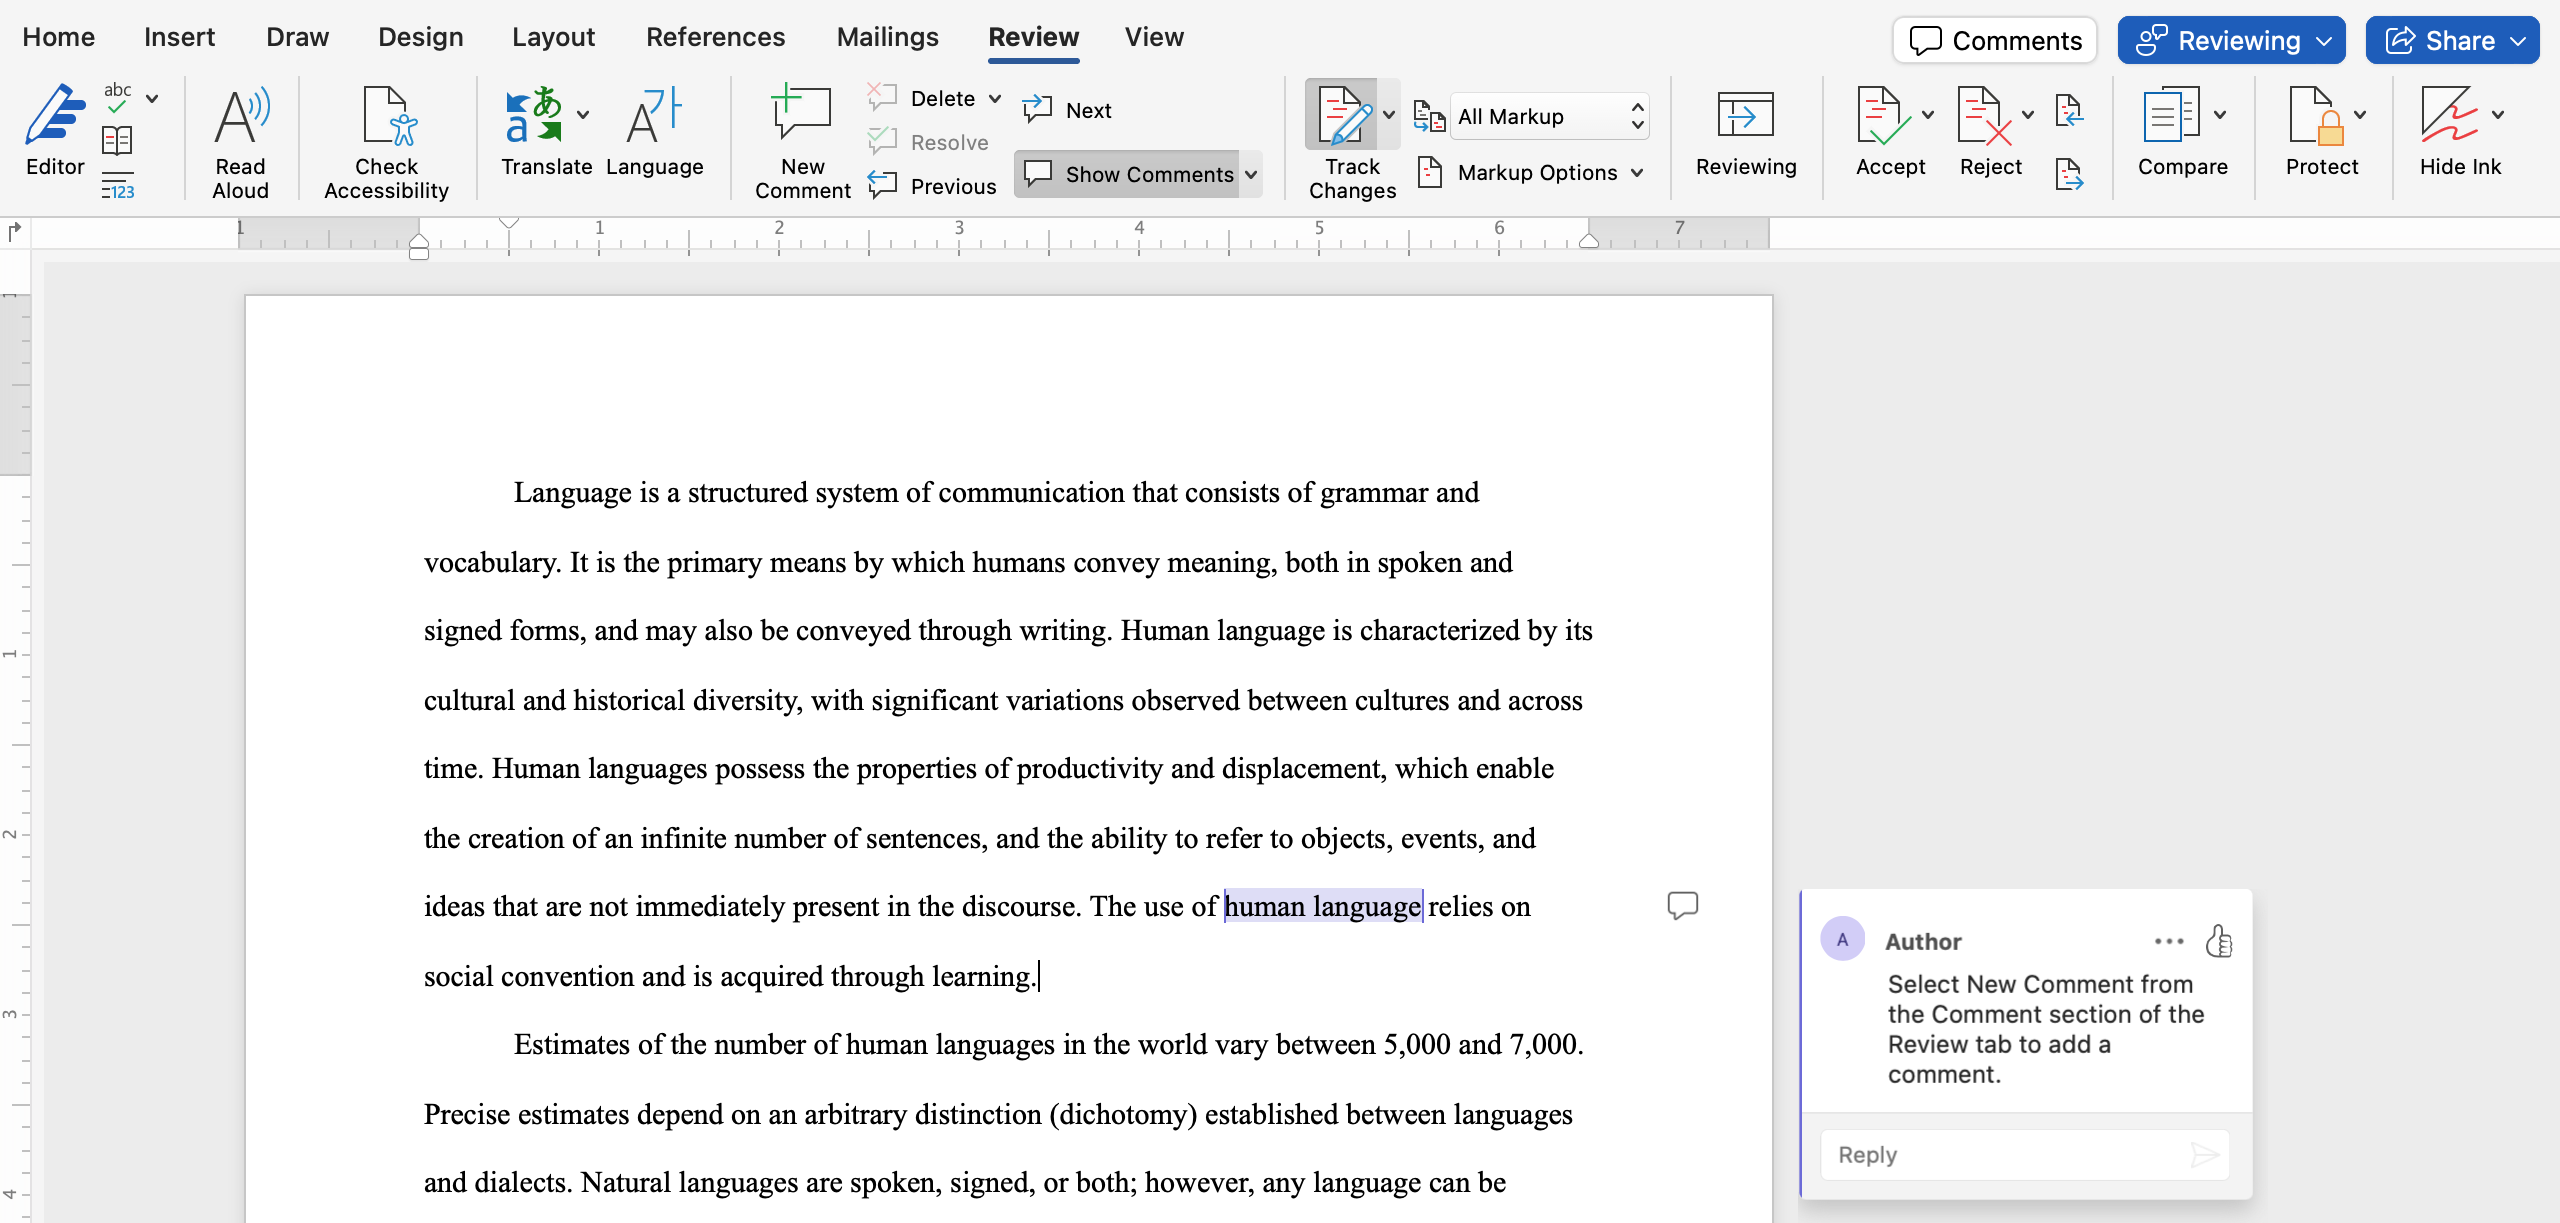Expand the Compare dropdown arrow
Image resolution: width=2560 pixels, height=1223 pixels.
point(2220,115)
